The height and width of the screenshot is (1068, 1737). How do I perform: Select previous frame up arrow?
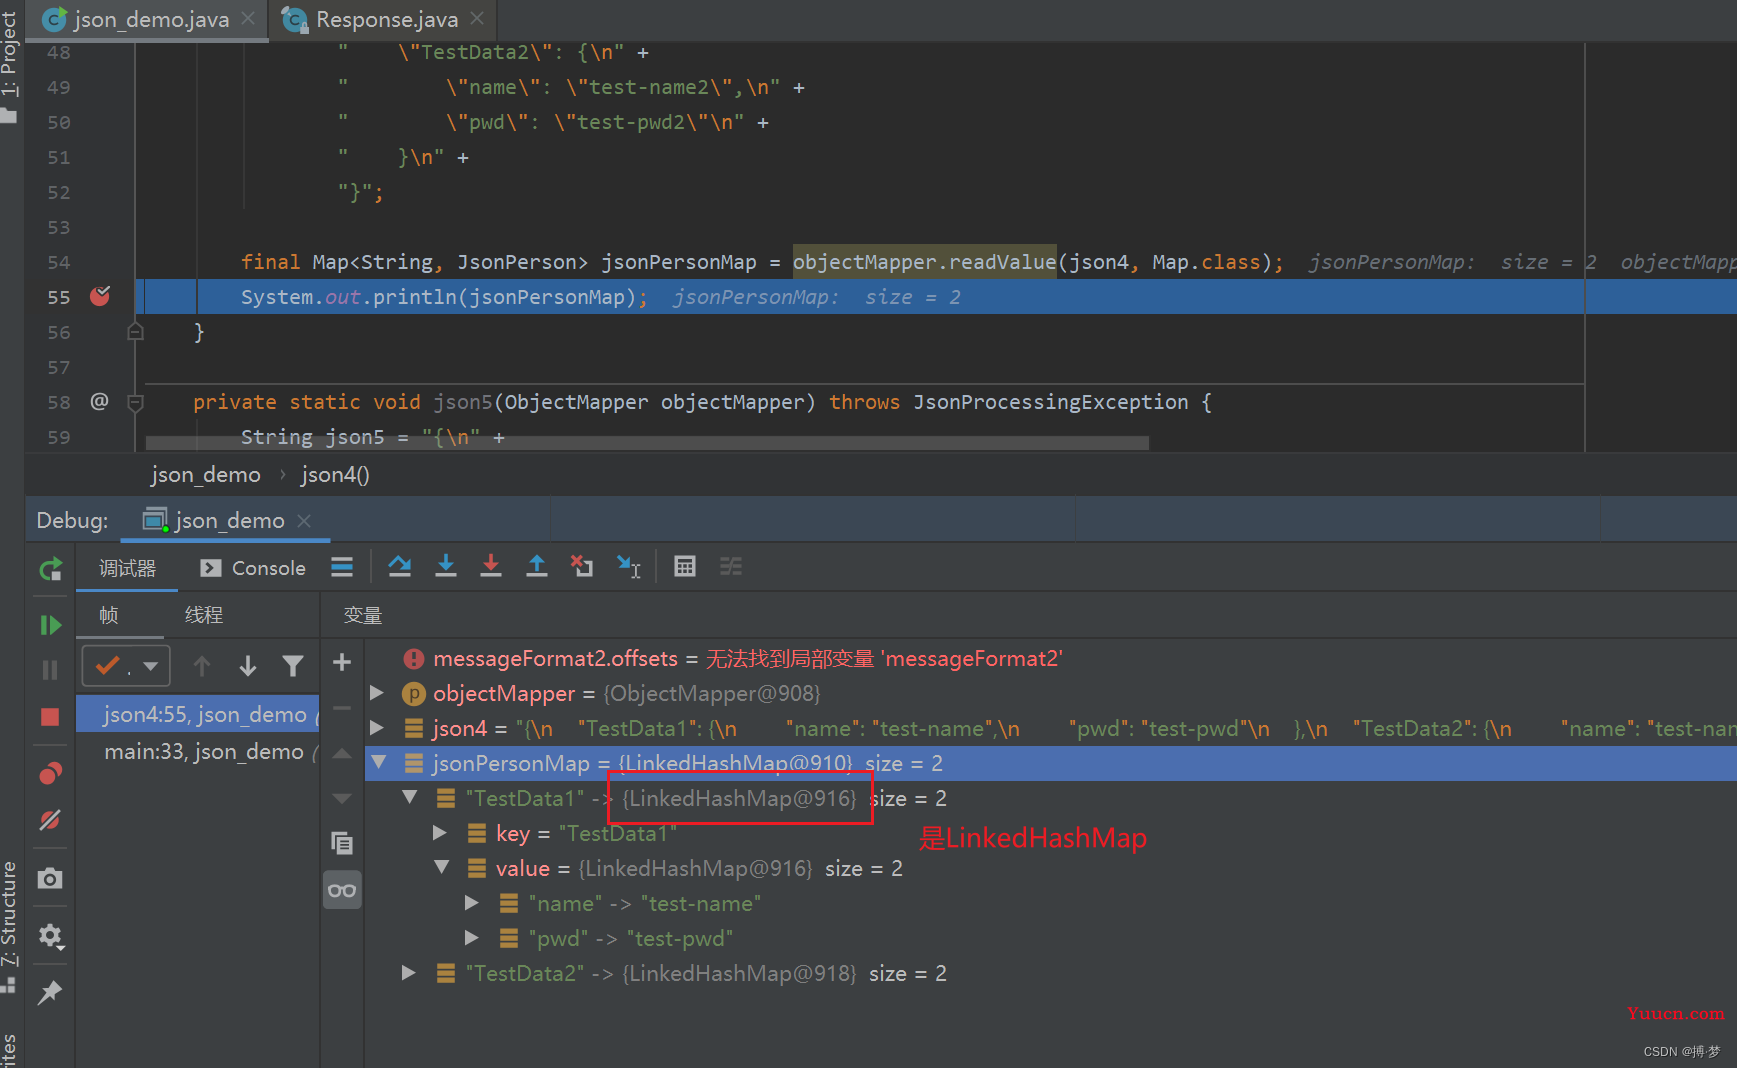202,666
